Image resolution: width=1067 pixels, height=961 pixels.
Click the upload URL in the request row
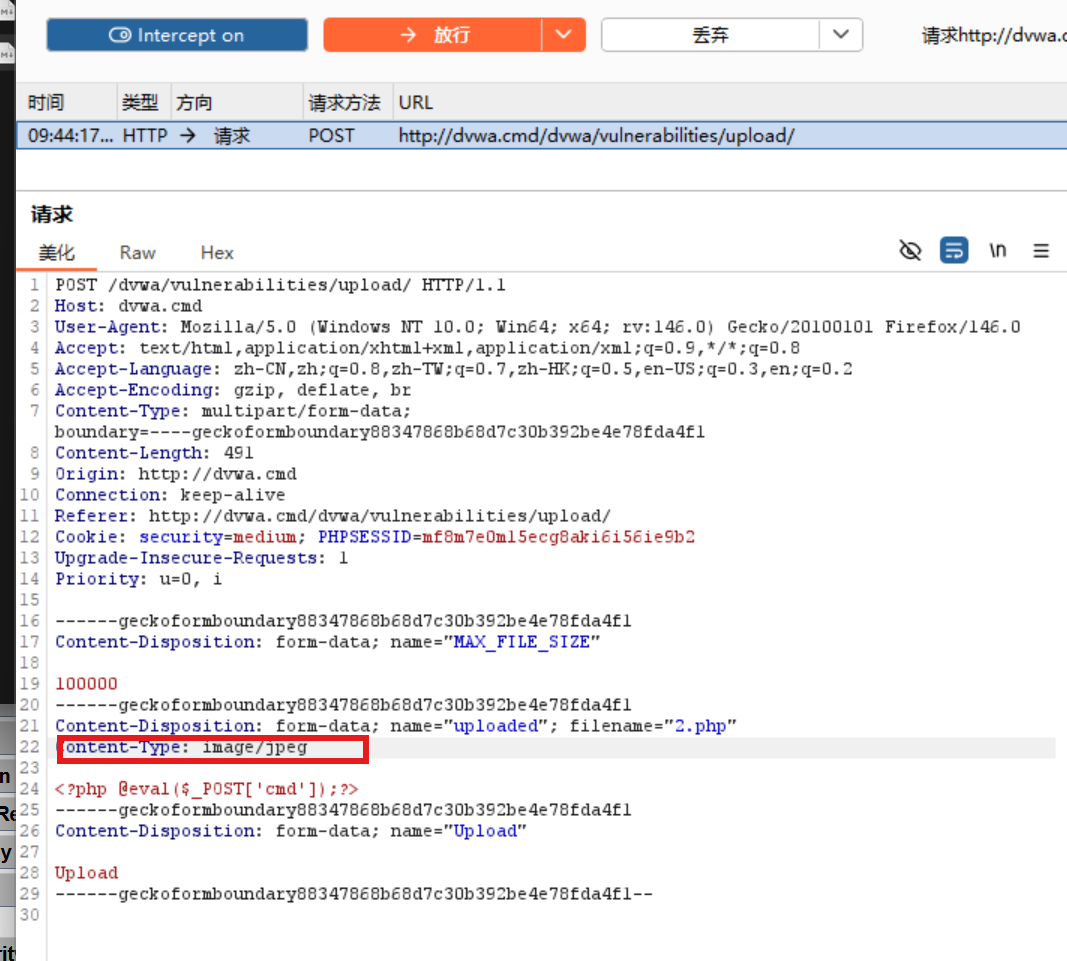596,135
